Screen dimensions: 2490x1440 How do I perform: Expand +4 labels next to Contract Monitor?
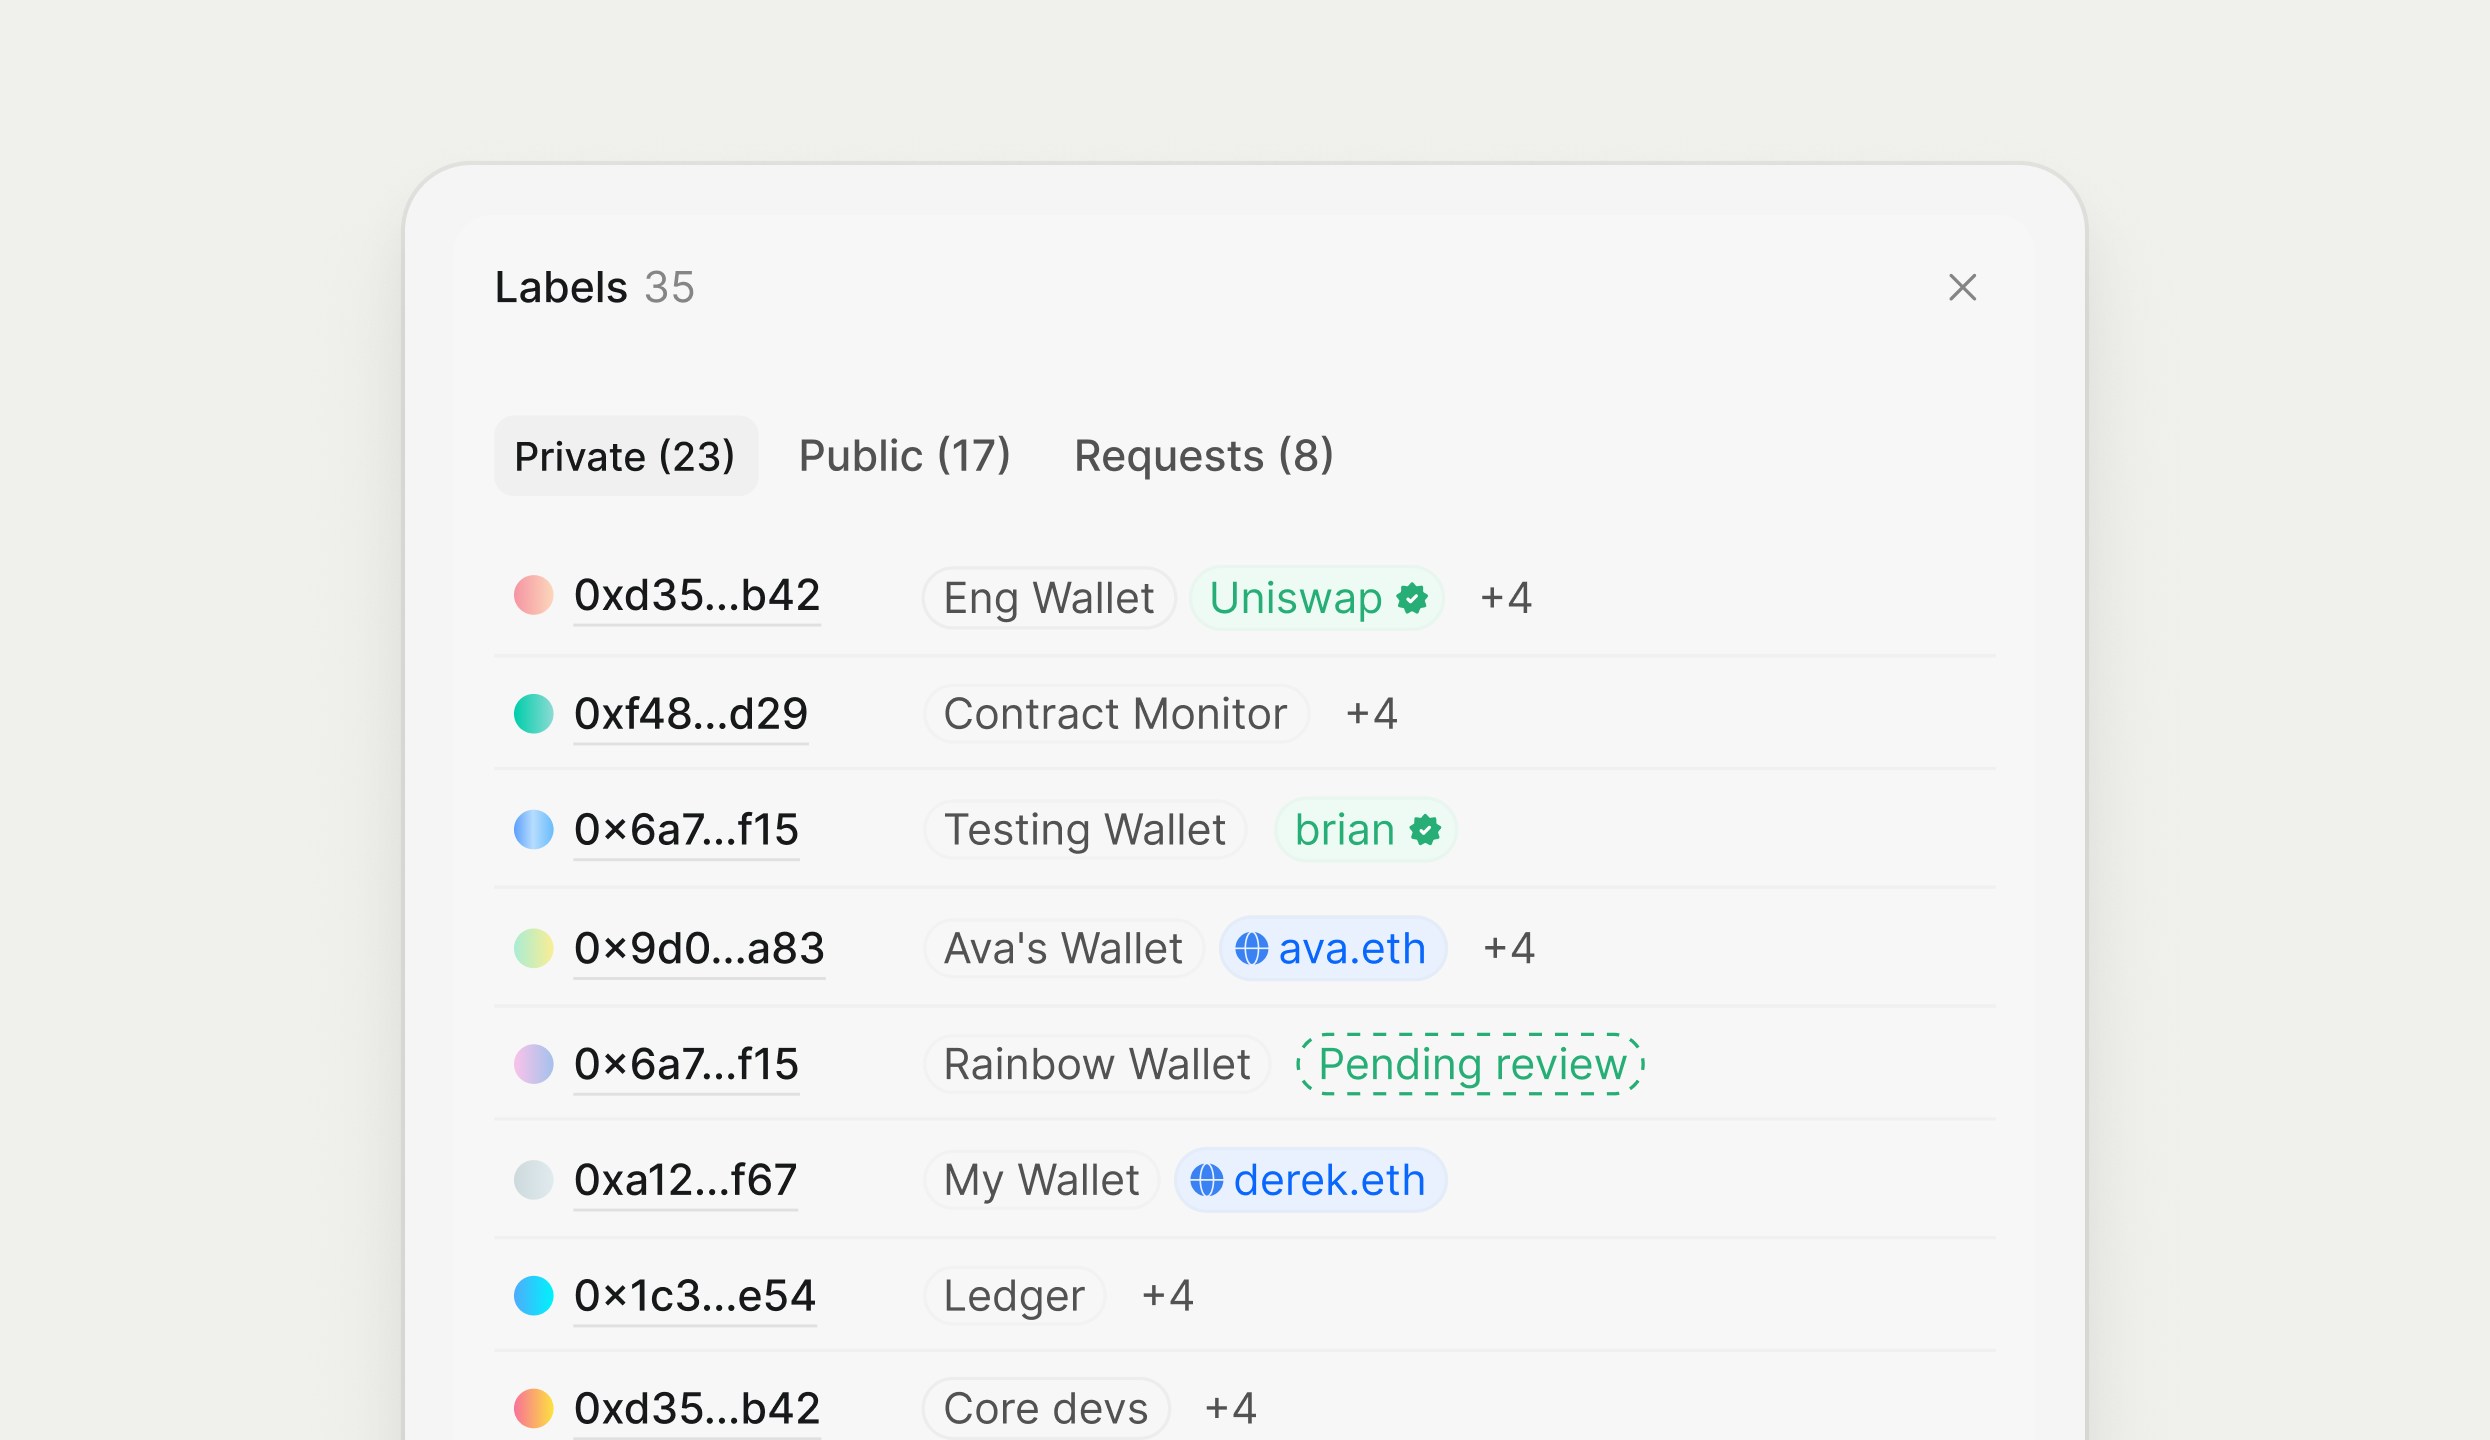pyautogui.click(x=1371, y=715)
